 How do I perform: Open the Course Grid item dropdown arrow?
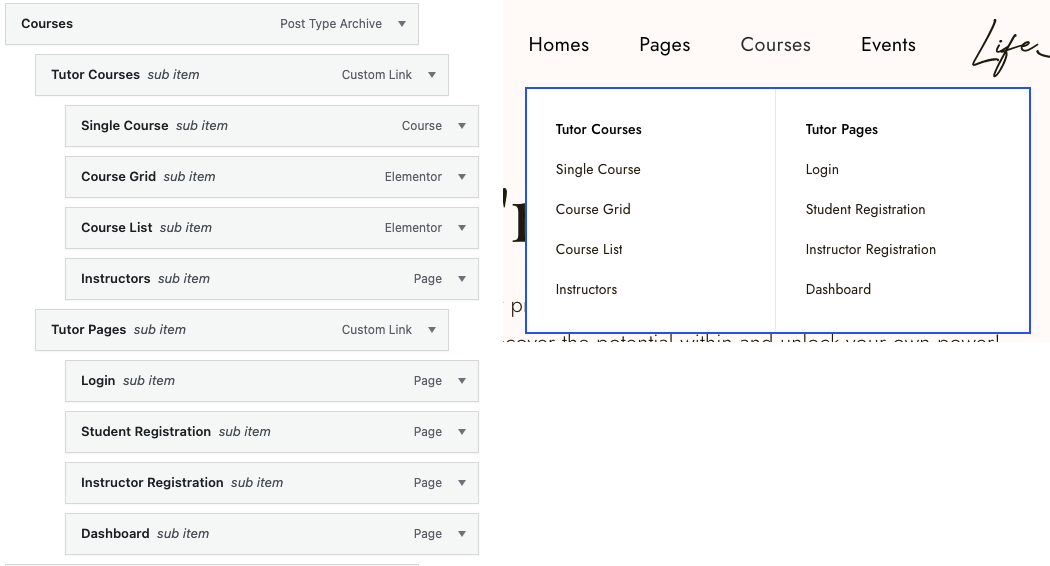[x=462, y=177]
